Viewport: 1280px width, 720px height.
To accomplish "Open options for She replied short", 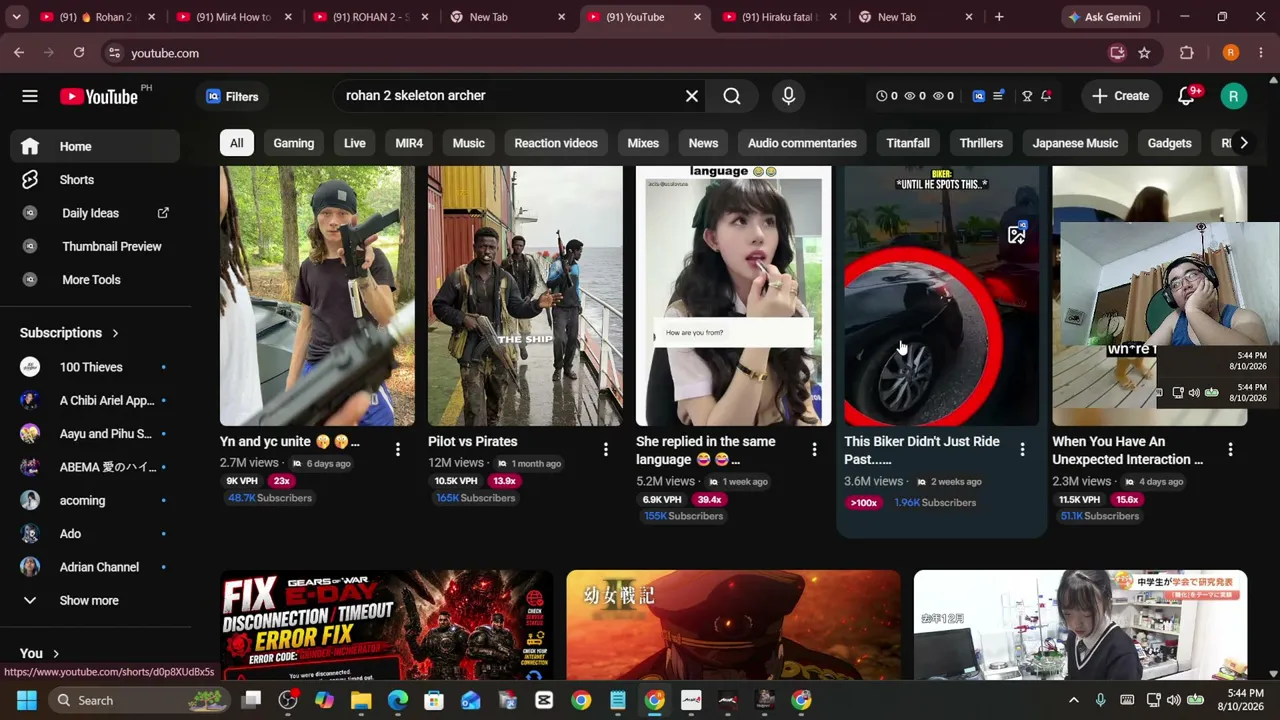I will click(814, 450).
